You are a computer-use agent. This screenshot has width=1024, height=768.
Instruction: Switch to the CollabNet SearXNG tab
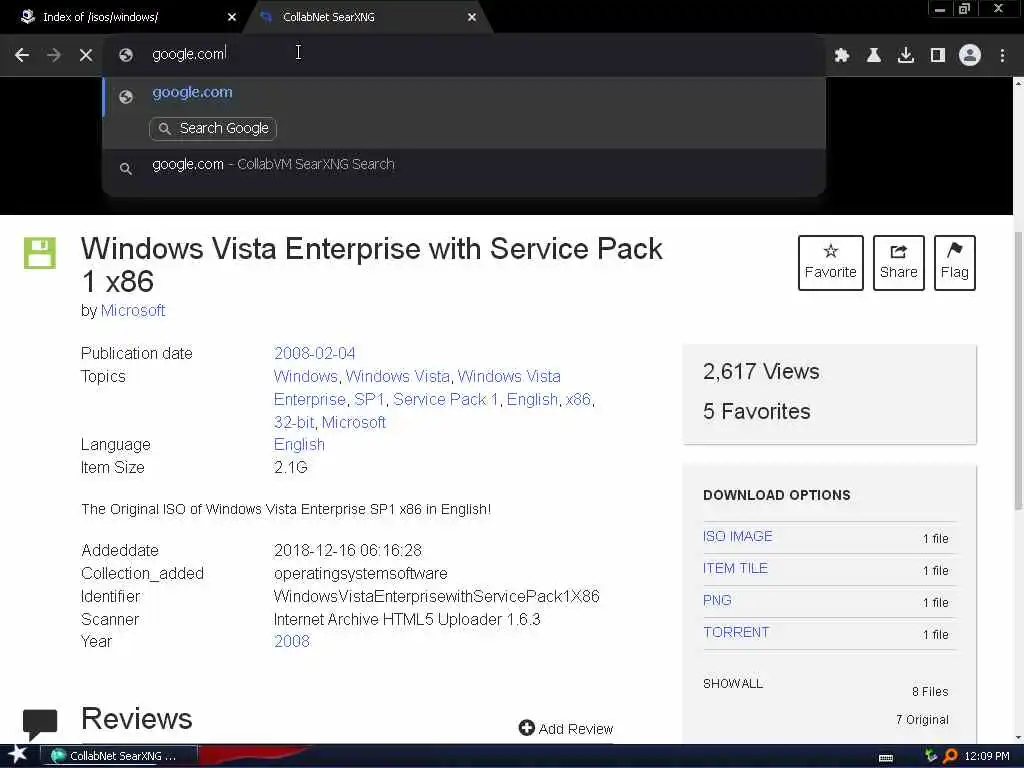click(367, 17)
